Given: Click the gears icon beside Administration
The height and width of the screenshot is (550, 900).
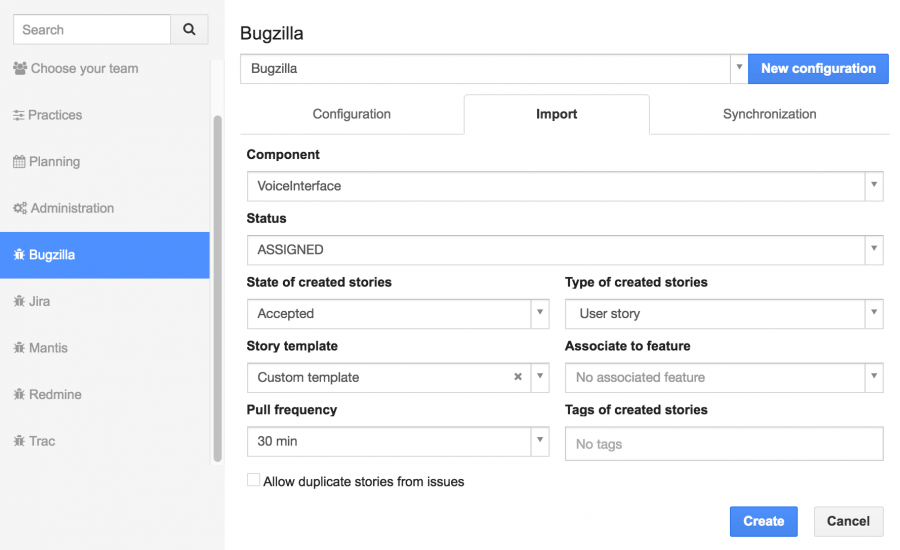Looking at the screenshot, I should pos(20,208).
